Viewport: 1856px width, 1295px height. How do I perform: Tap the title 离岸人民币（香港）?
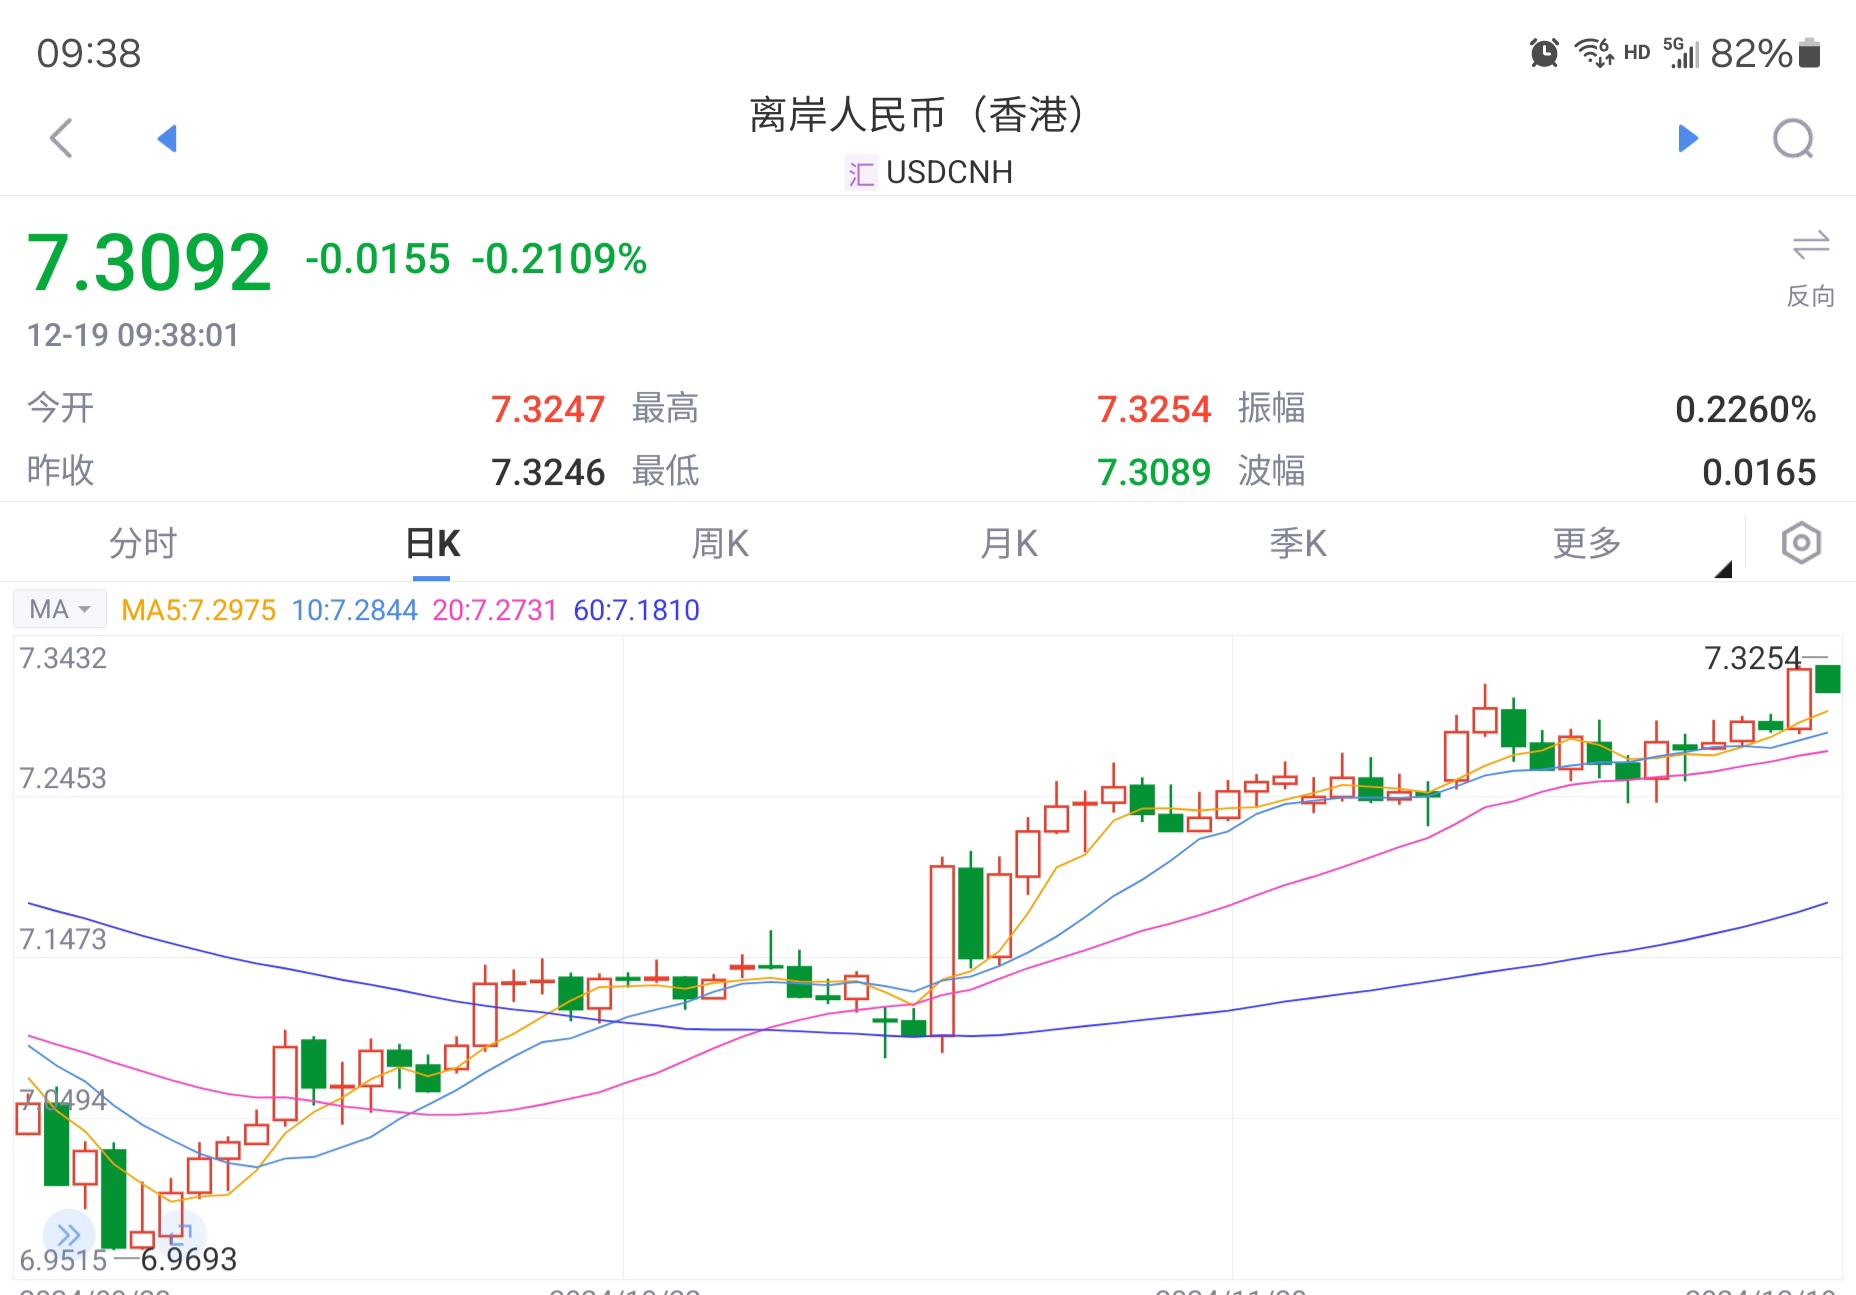pos(916,115)
